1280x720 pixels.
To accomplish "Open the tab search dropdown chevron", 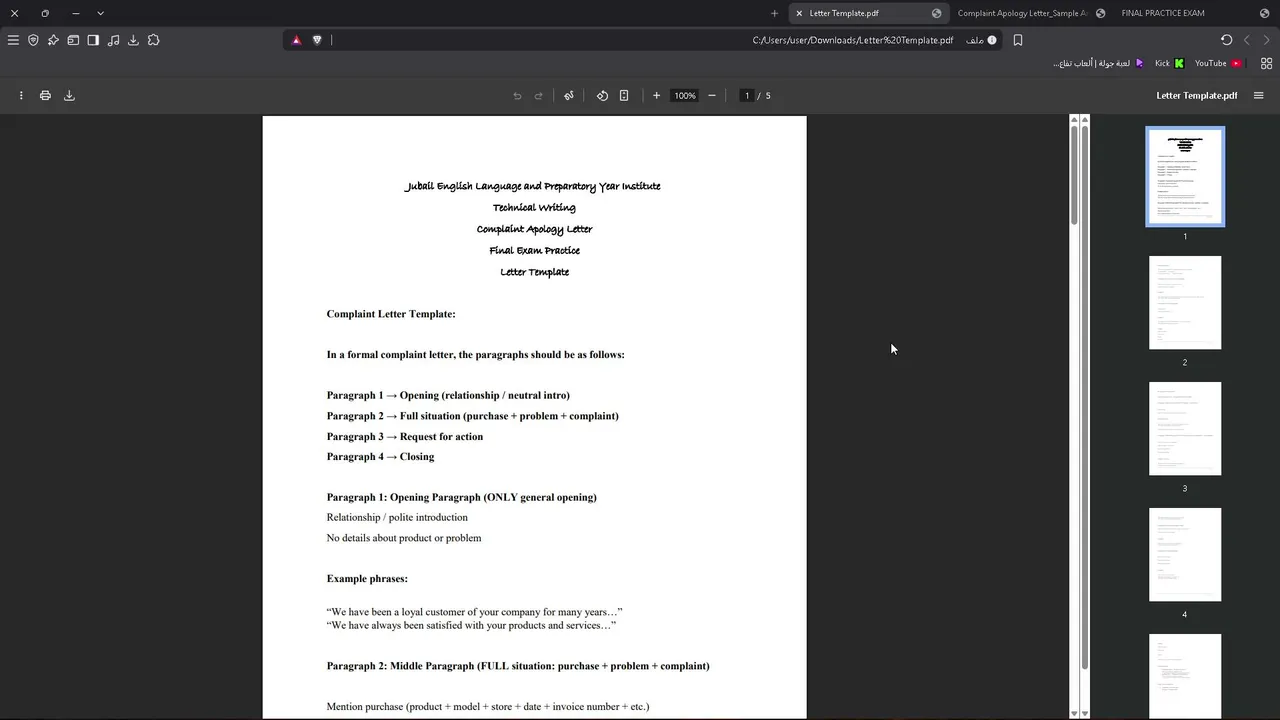I will [100, 13].
